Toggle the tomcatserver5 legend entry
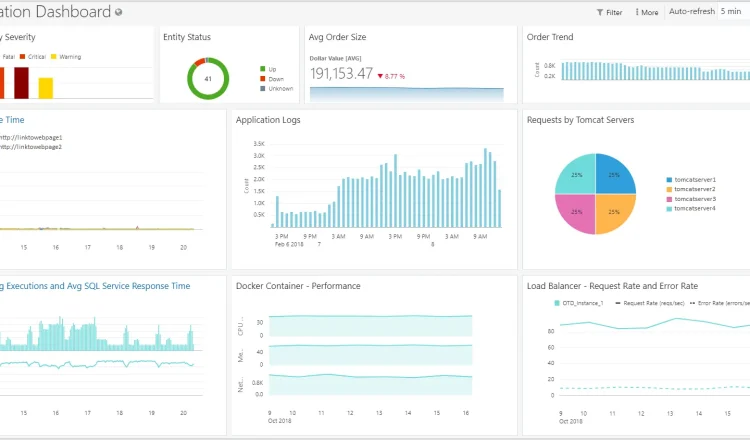750x440 pixels. pos(691,199)
